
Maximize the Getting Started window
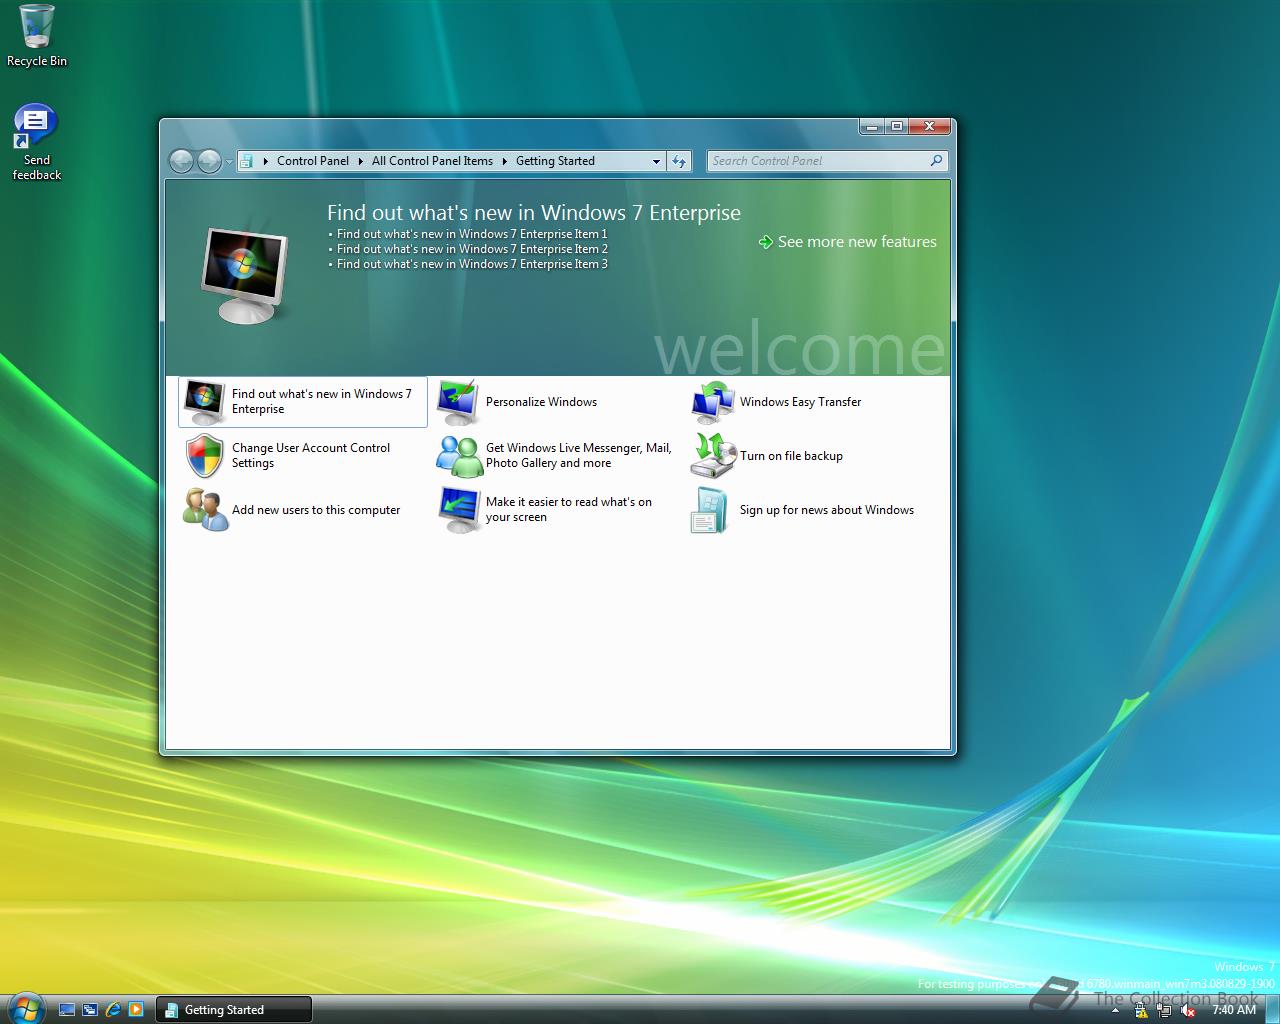coord(897,126)
